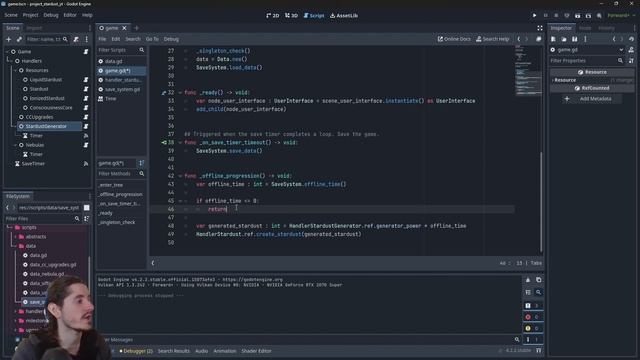Go to previous FileSystem folder arrow
The height and width of the screenshot is (360, 640).
[7, 208]
